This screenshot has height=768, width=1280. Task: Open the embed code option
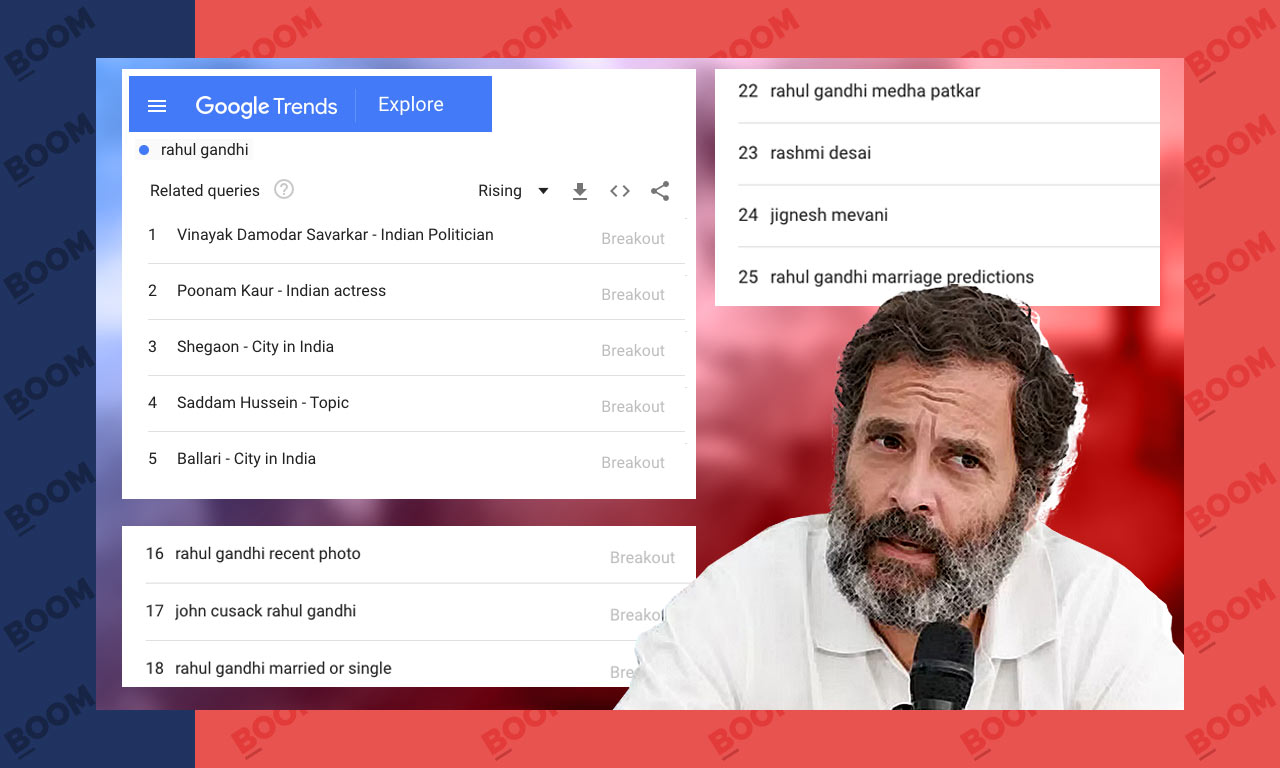point(620,191)
